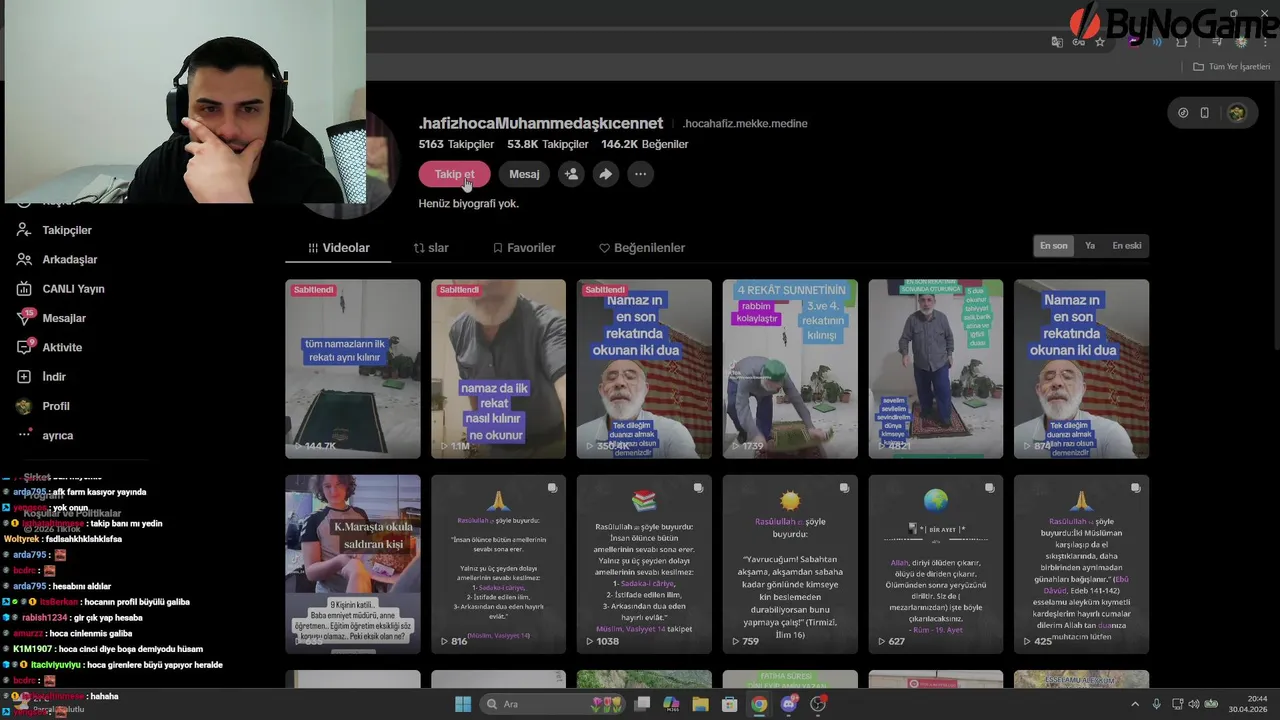Open the video with 4821 views
The image size is (1280, 720).
point(936,369)
